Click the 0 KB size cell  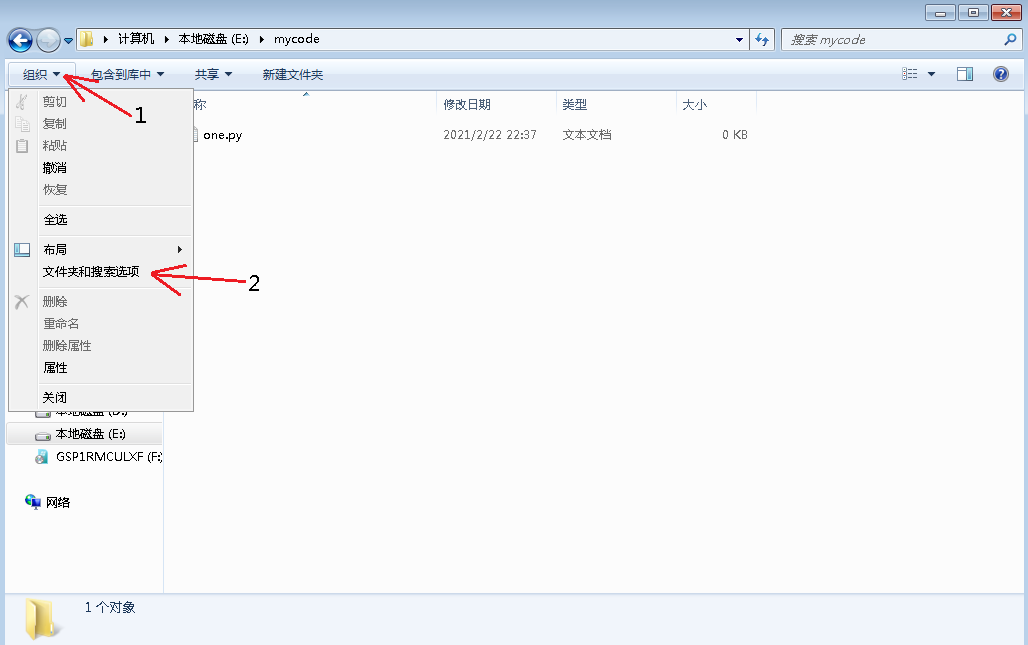click(735, 135)
